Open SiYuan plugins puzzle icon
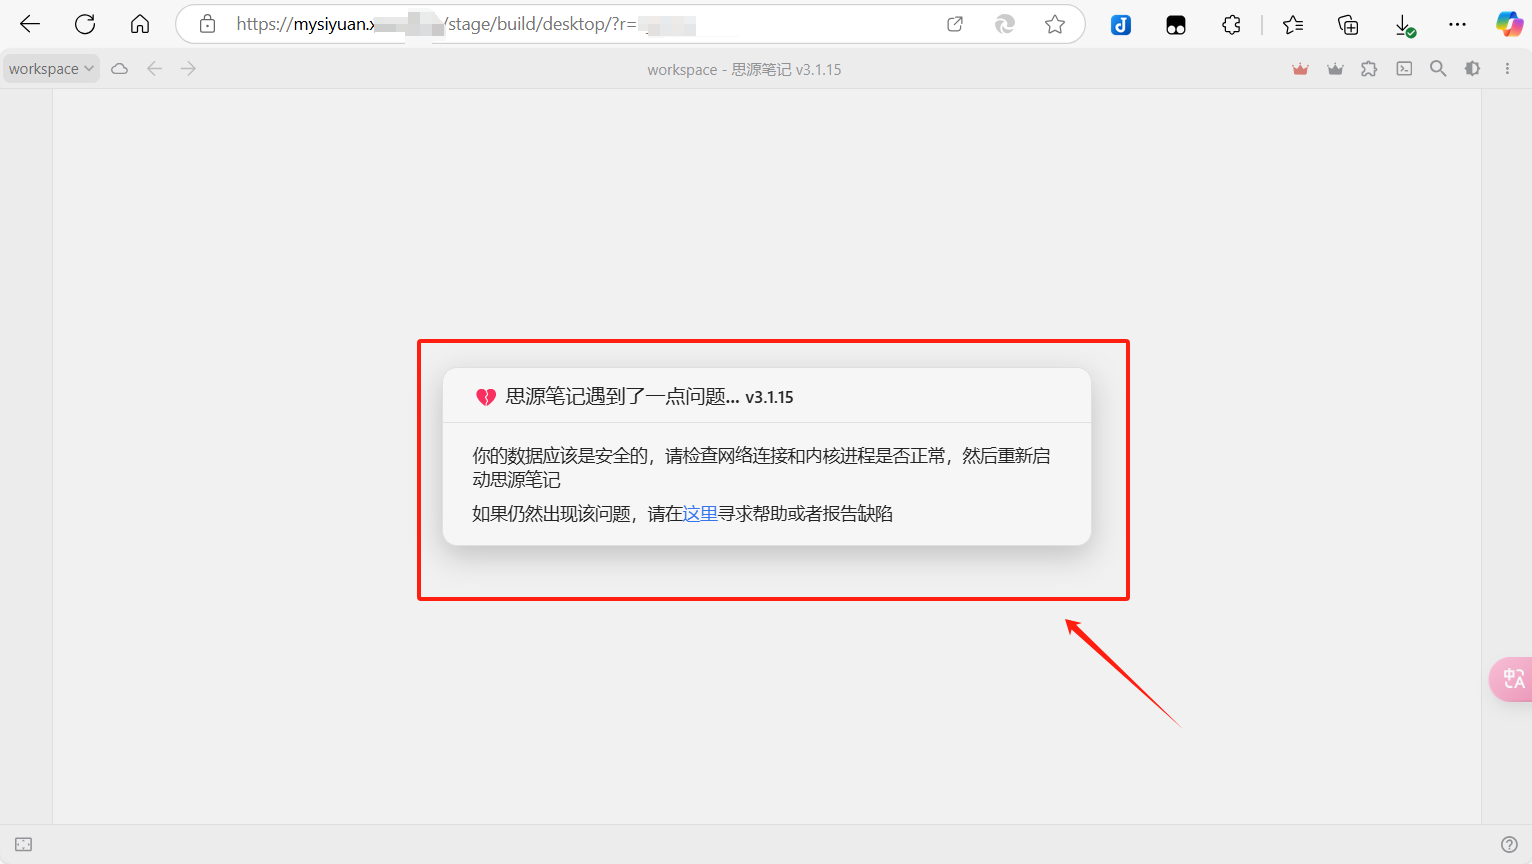Screen dimensions: 1532x864 coord(1369,69)
